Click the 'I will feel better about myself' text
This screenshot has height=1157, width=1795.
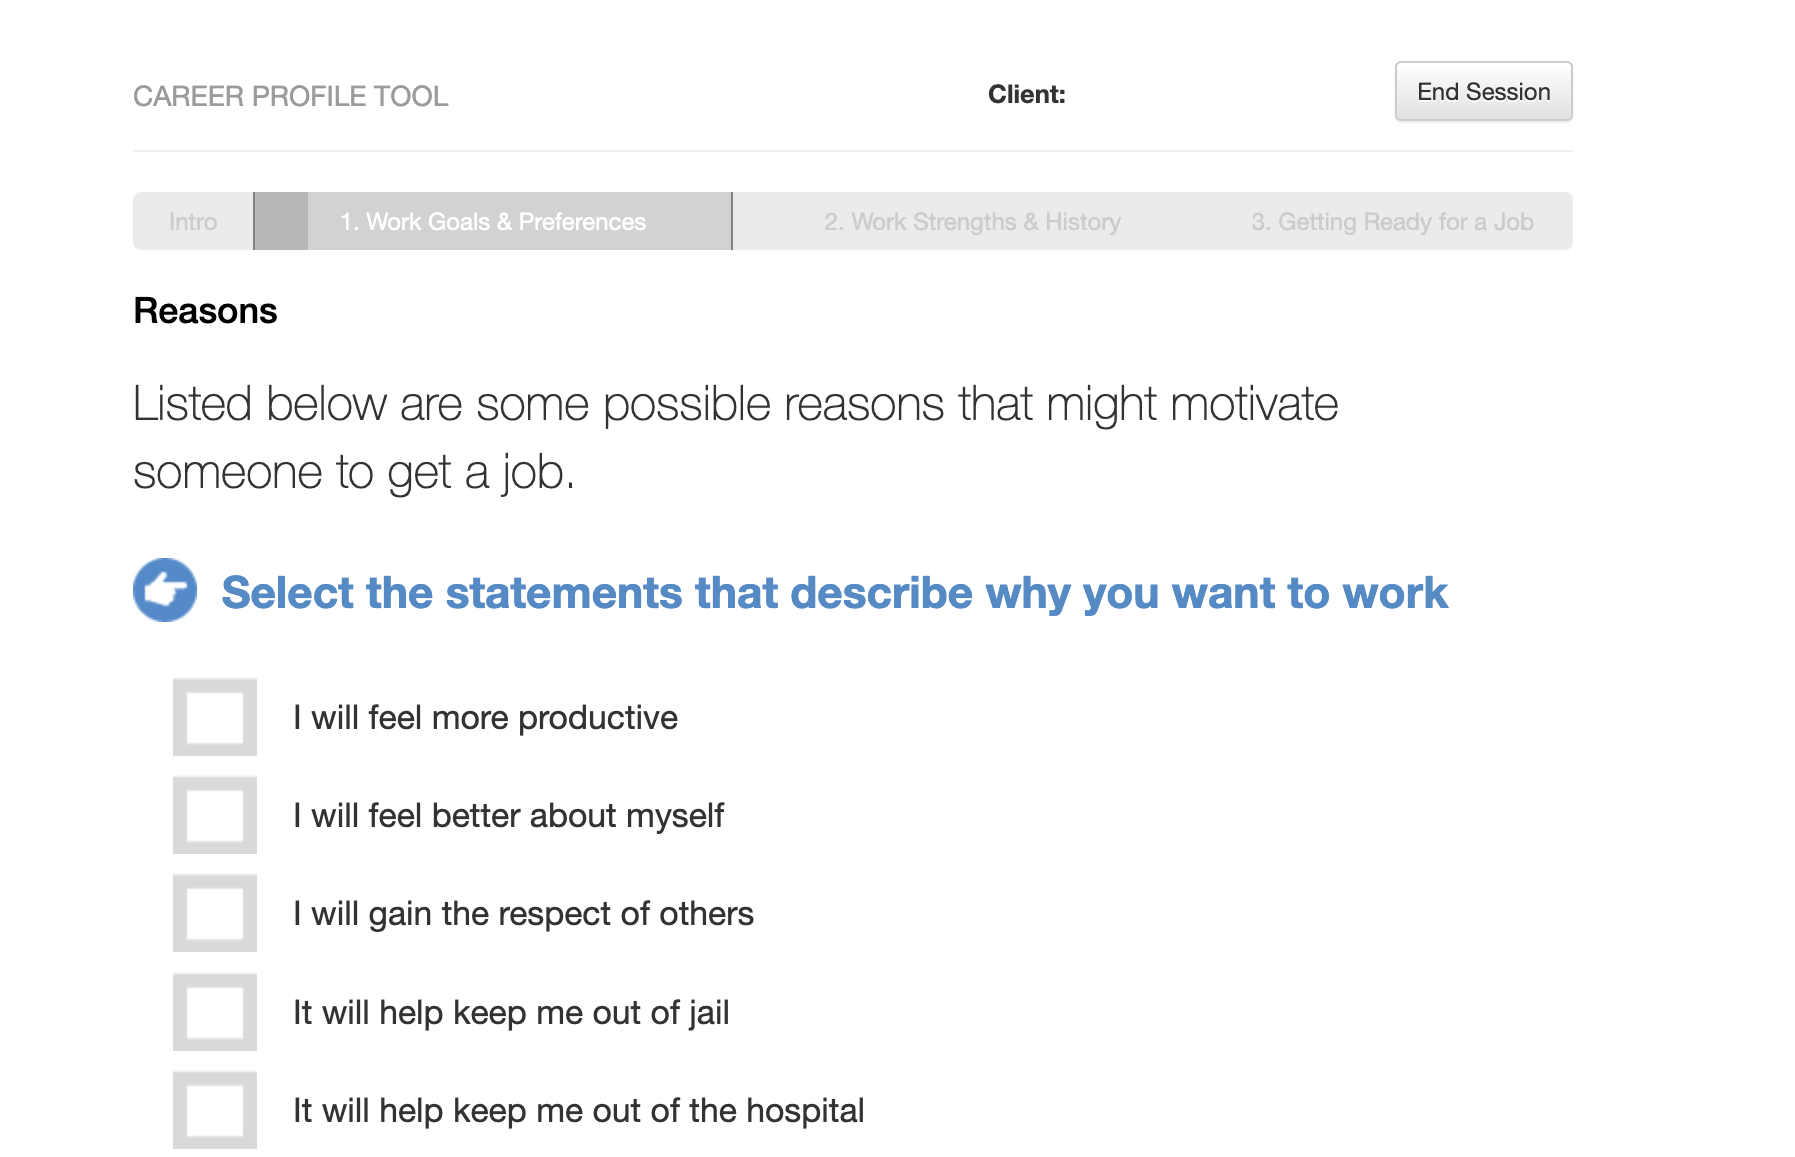(x=508, y=816)
